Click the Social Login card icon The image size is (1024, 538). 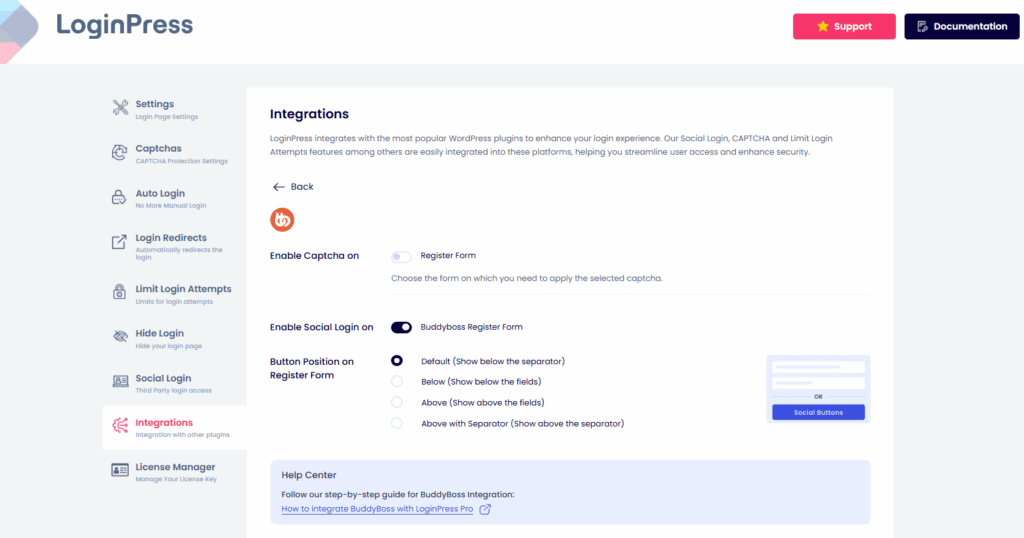[120, 381]
